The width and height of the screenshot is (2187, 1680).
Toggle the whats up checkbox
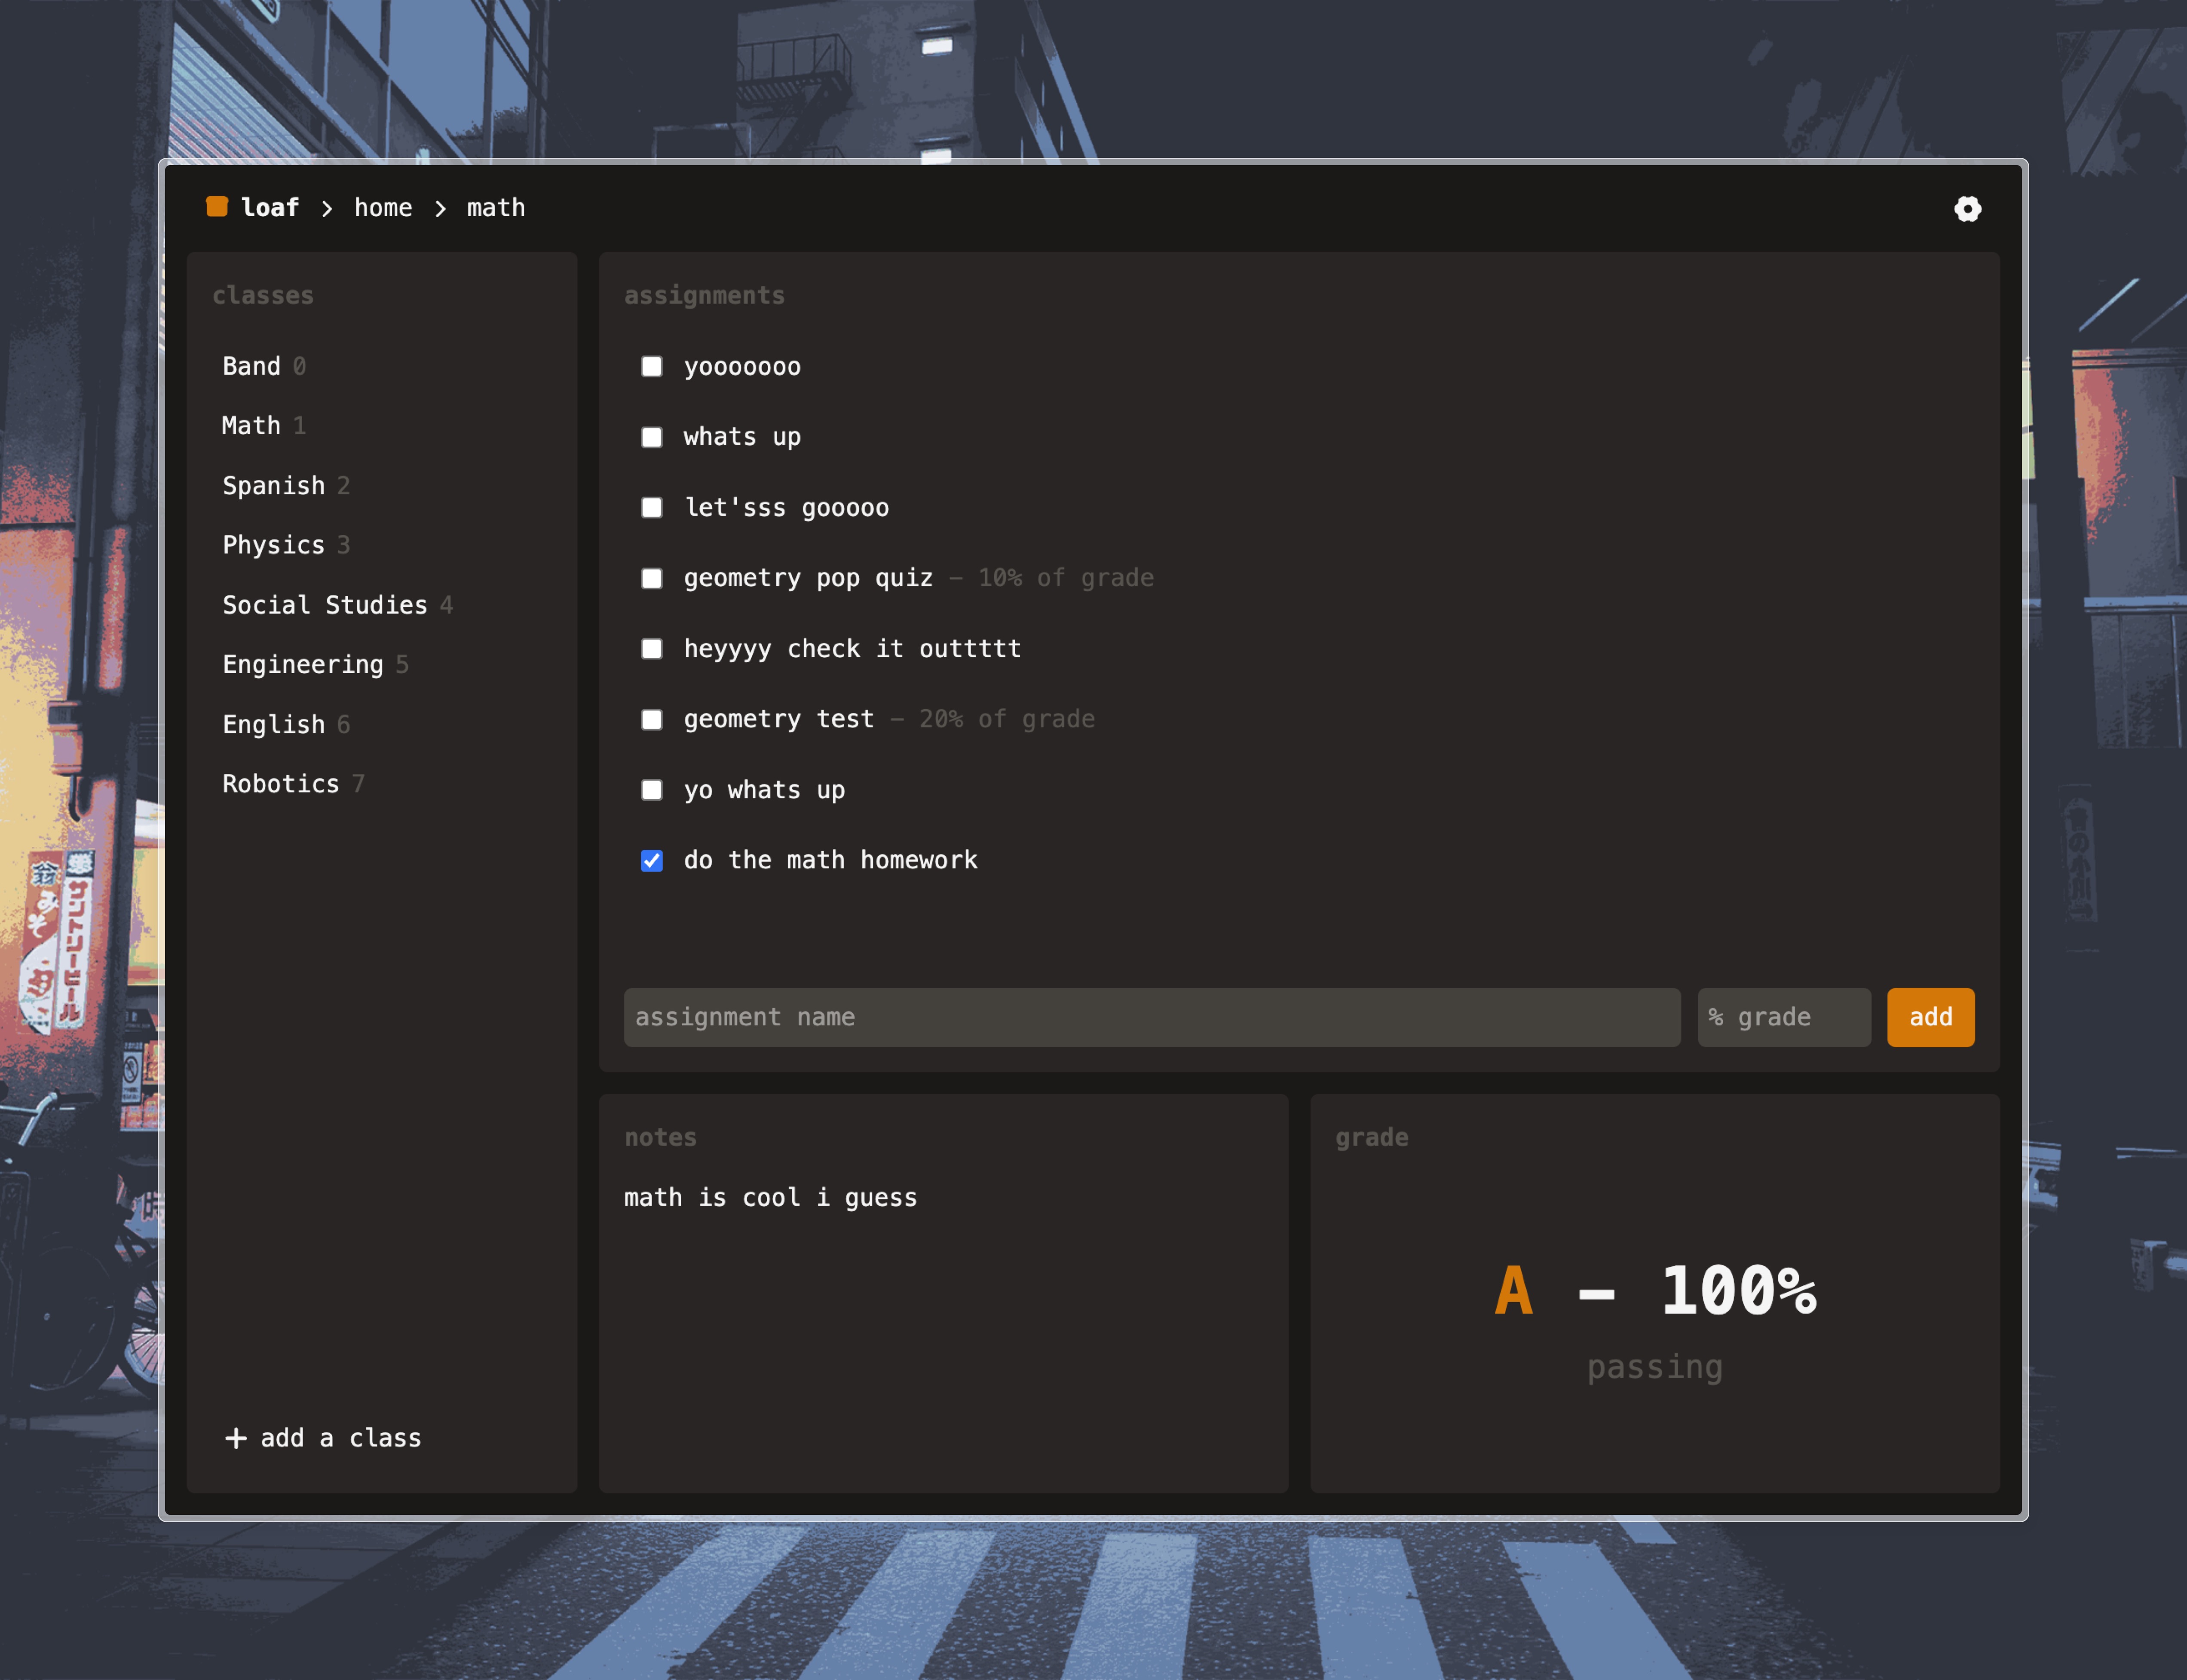652,438
